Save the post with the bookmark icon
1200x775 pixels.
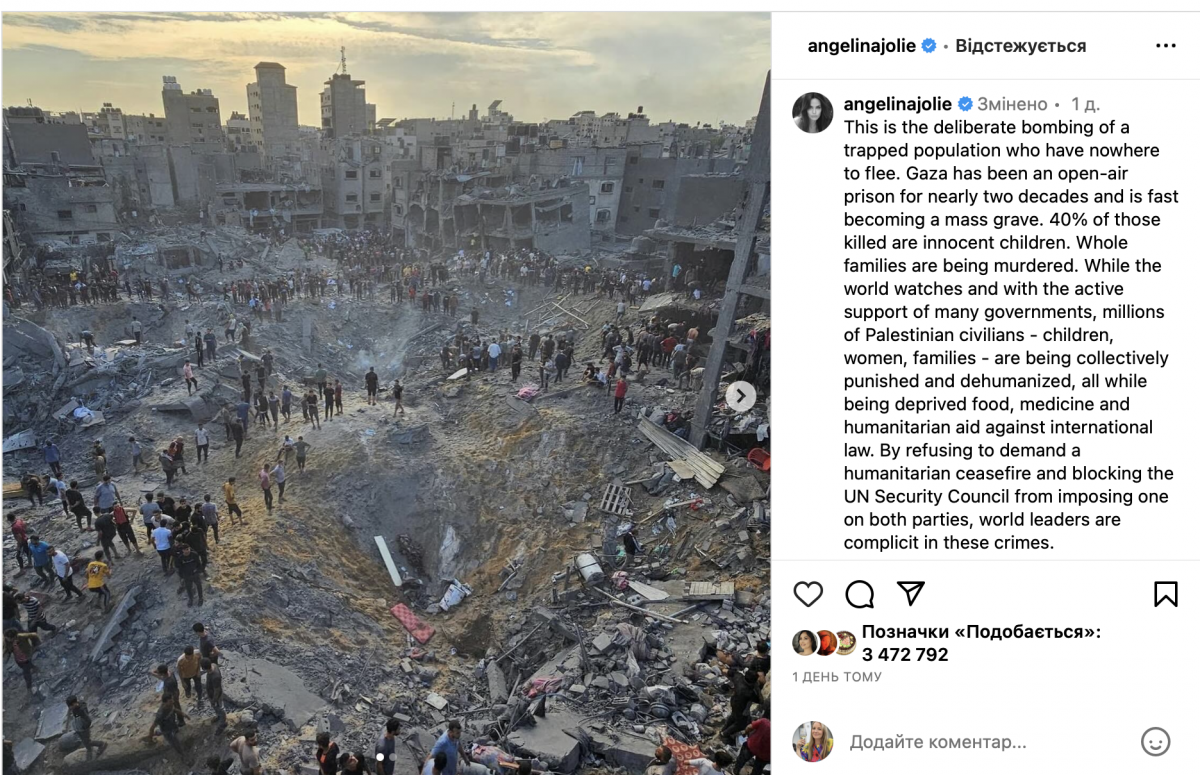tap(1166, 594)
